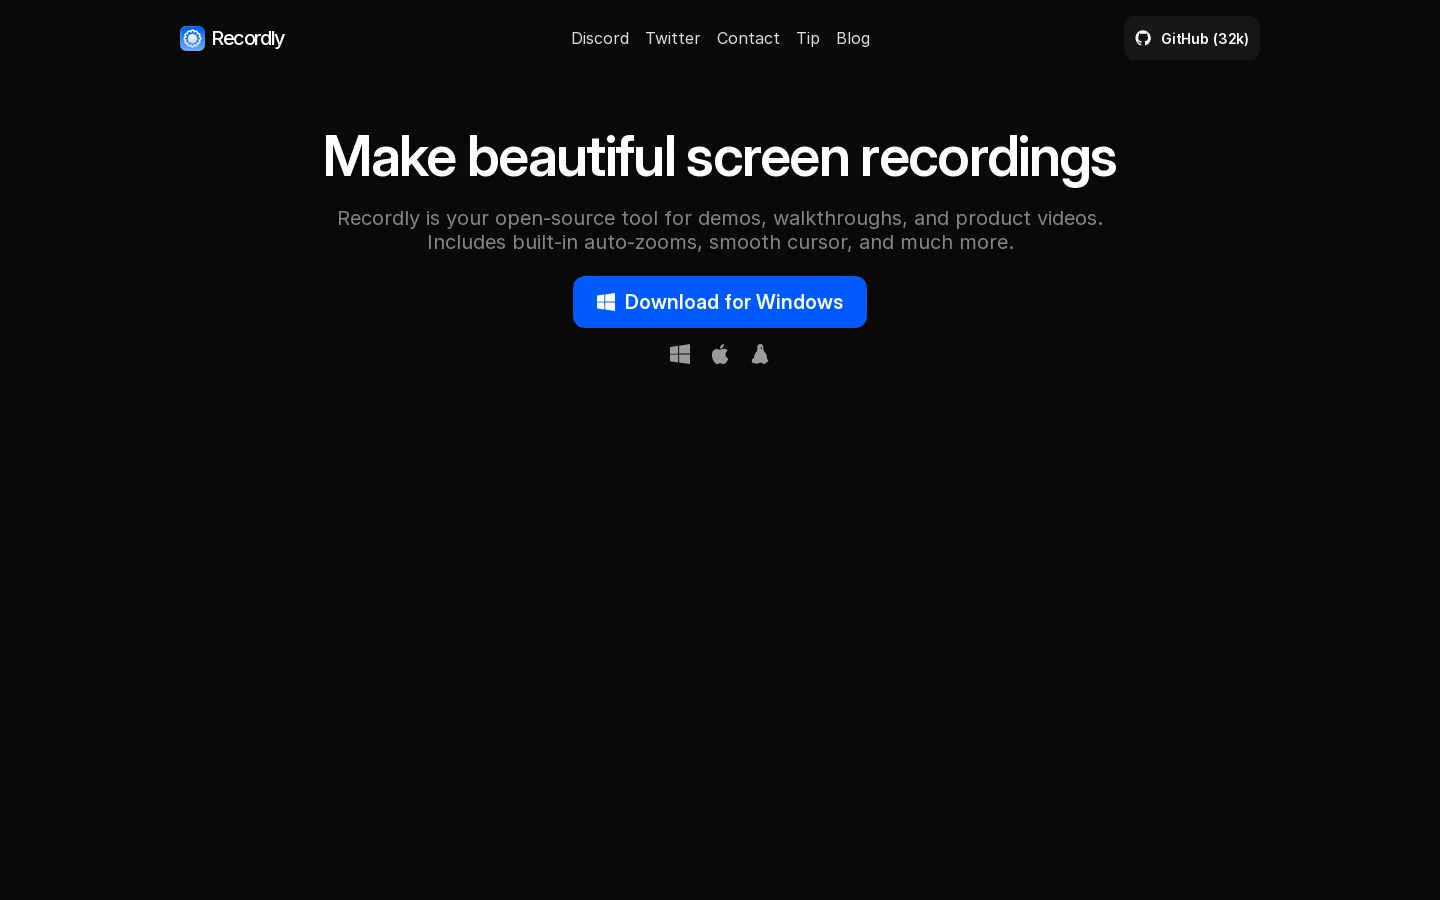Click the 'Make beautiful screen recordings' headline
Screen dimensions: 1440x900
tap(720, 157)
